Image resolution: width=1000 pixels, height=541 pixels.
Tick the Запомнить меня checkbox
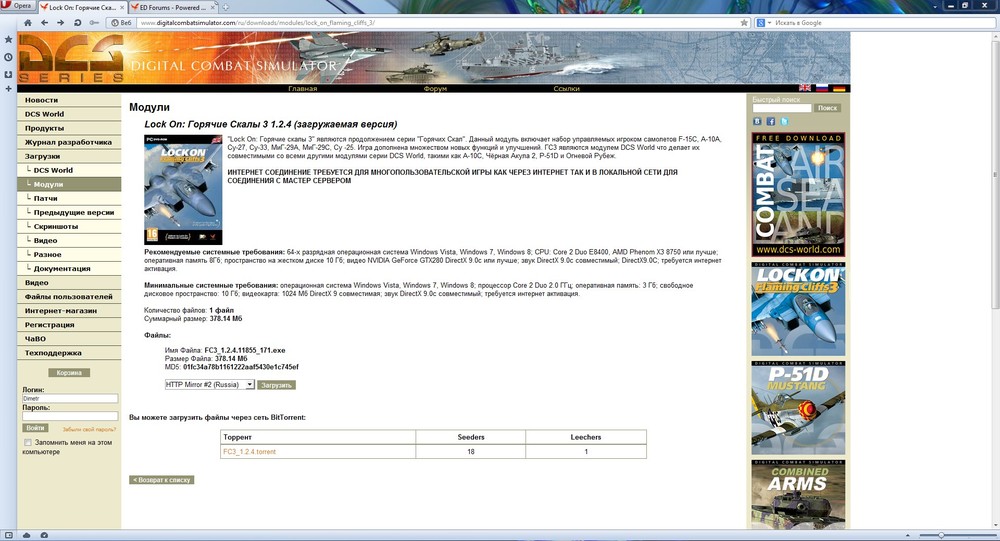pos(27,442)
